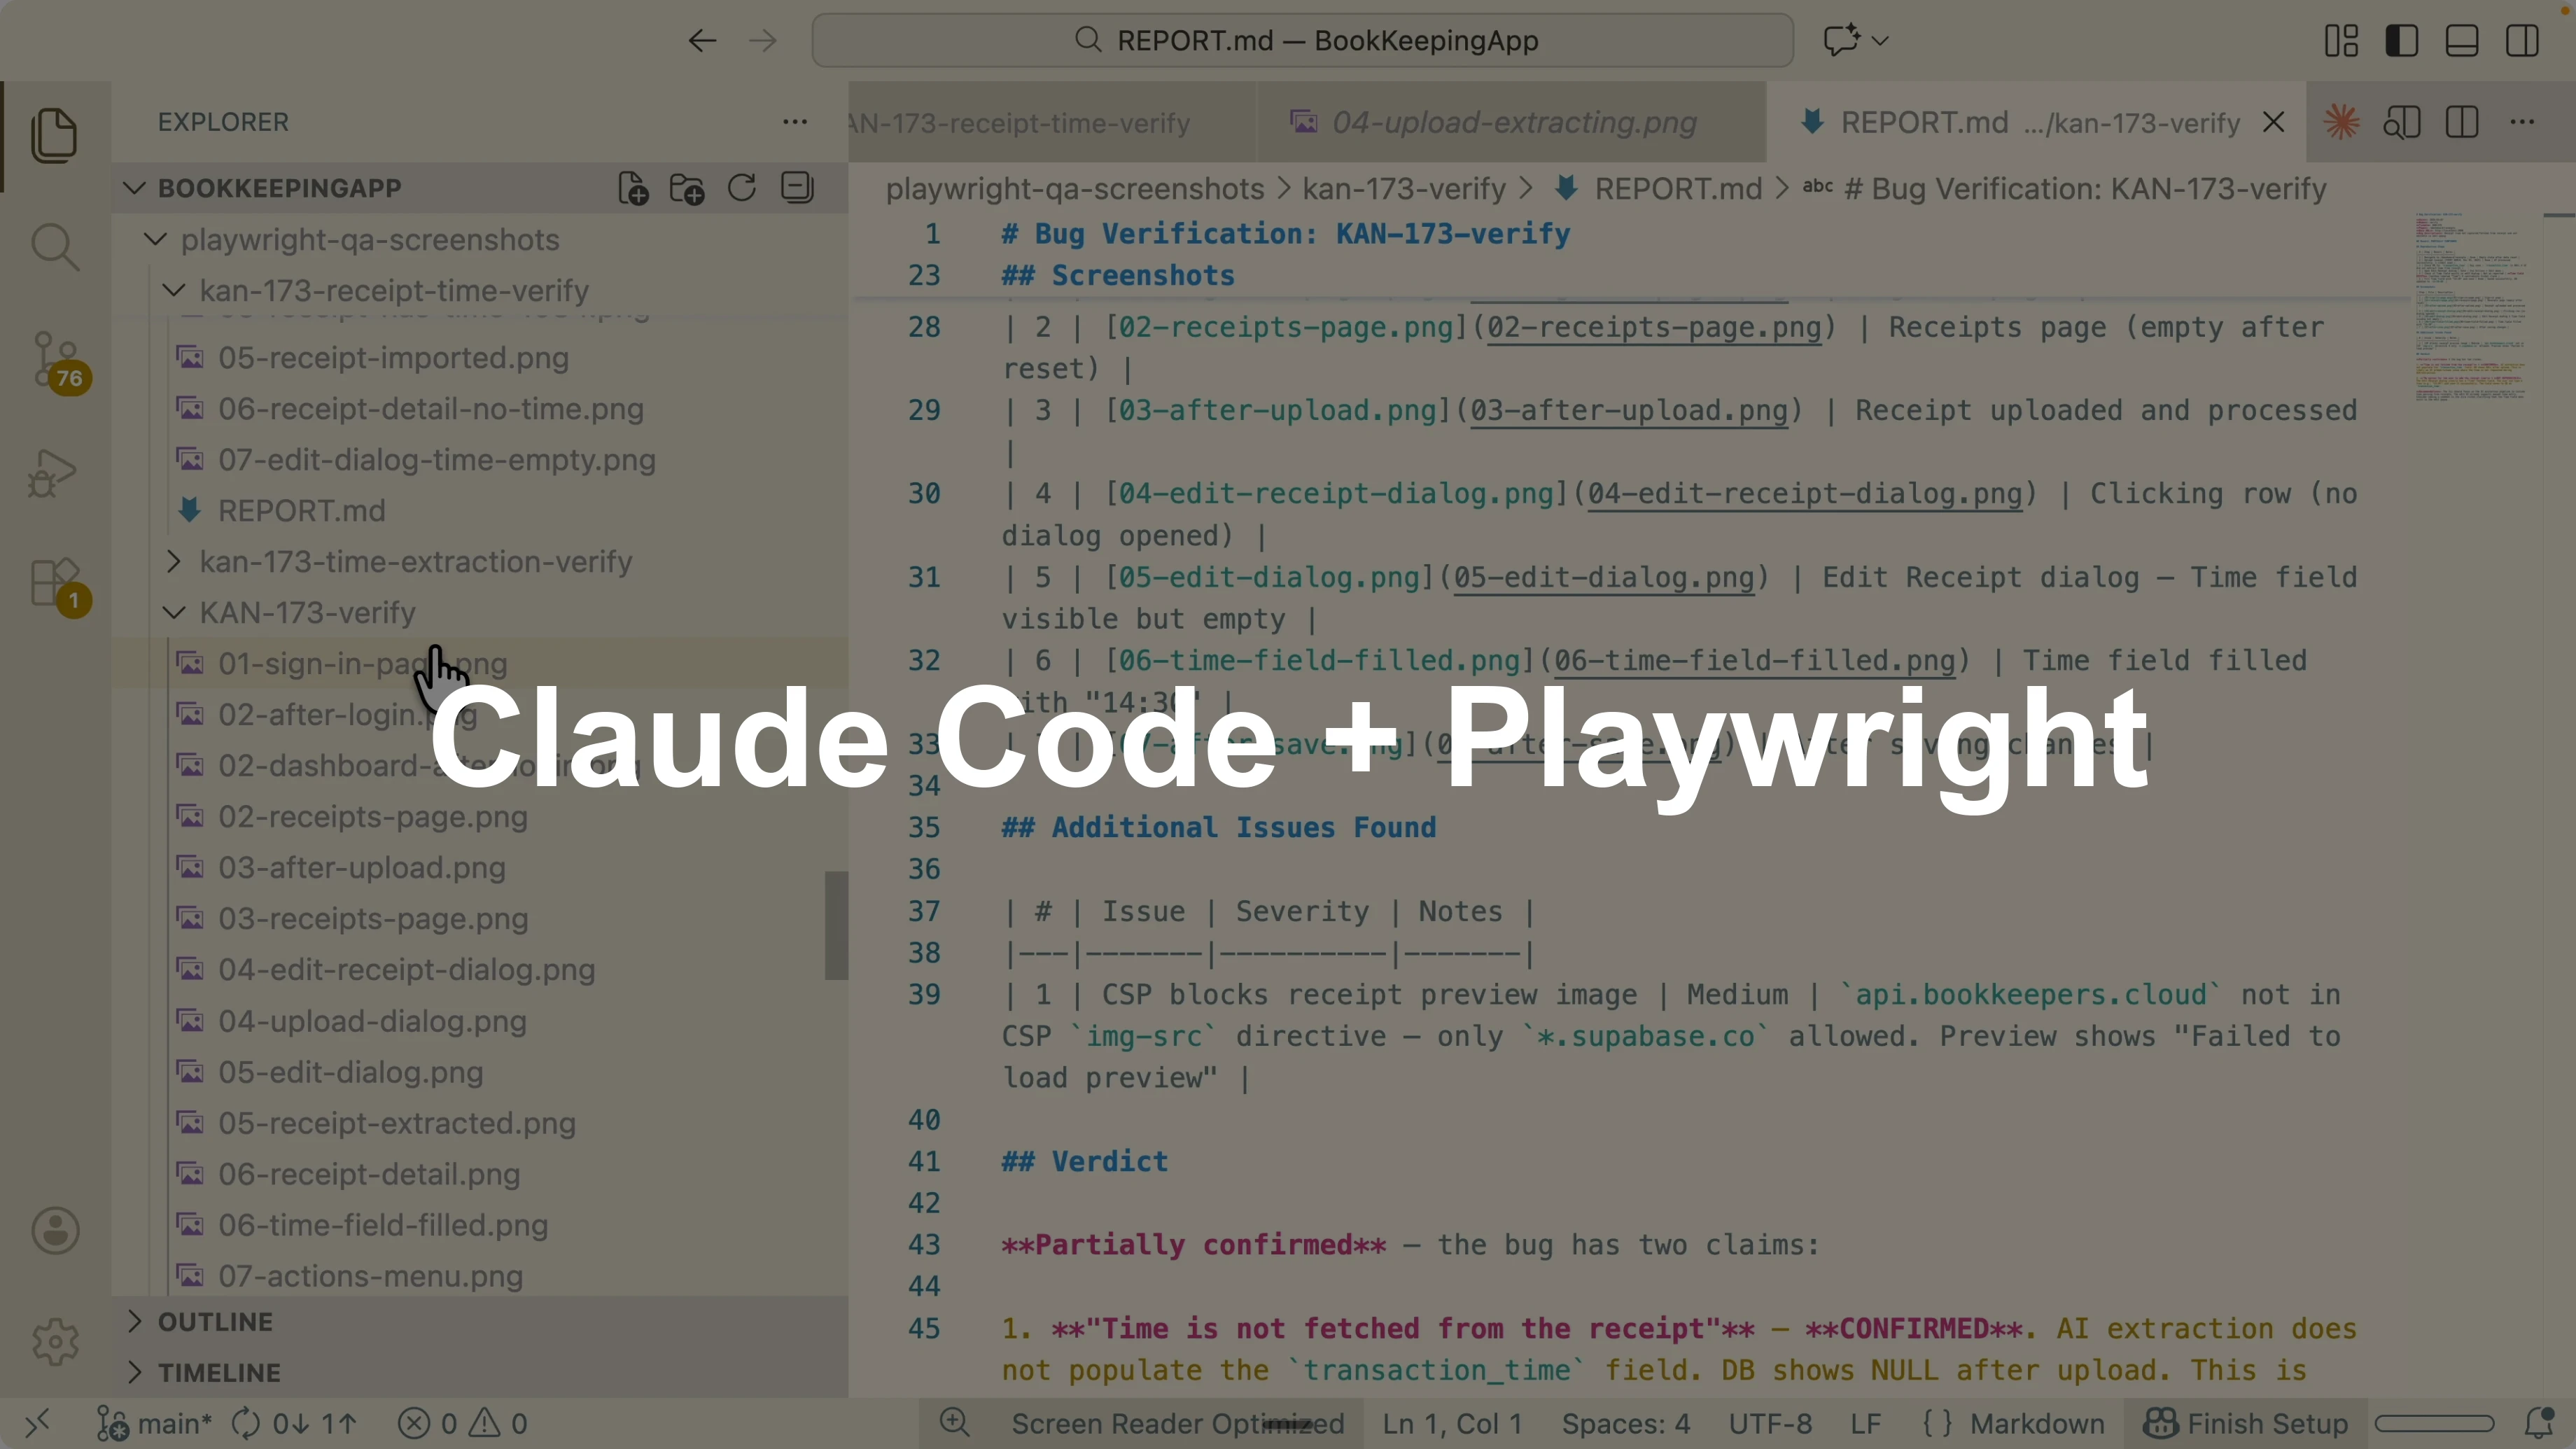Open the remote window indicator
Viewport: 2576px width, 1449px height.
pyautogui.click(x=37, y=1423)
